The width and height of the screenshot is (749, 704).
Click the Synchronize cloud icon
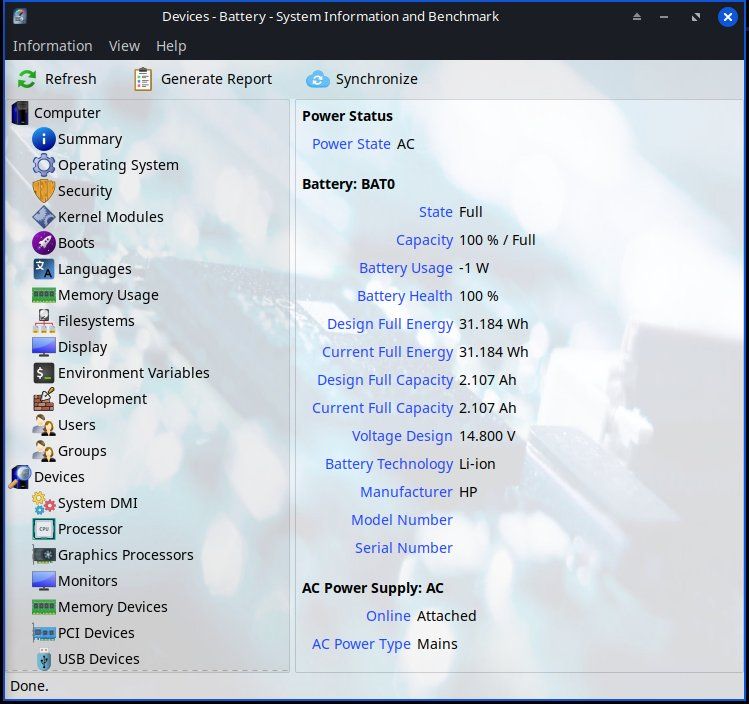click(318, 79)
